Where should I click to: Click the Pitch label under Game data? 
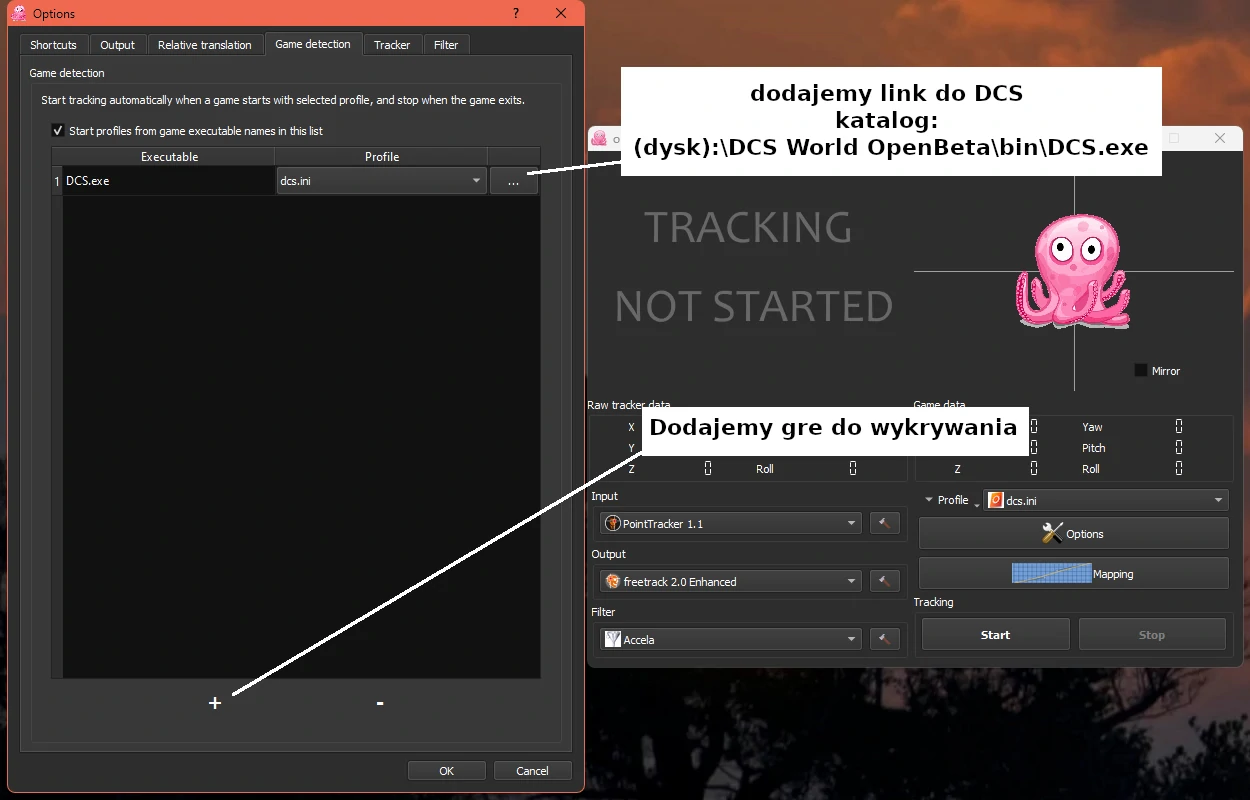point(1094,448)
